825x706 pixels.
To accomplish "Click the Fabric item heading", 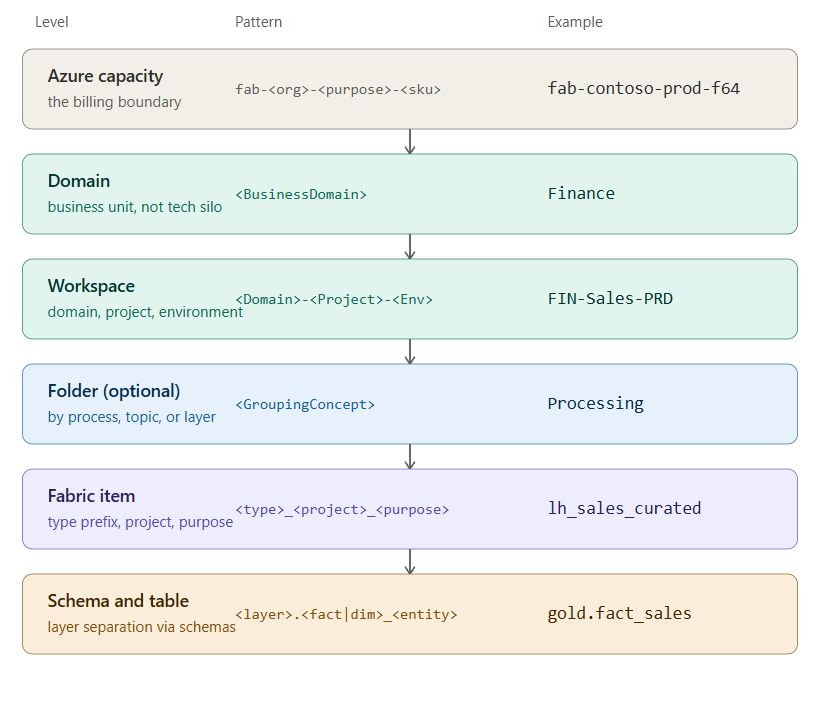I will pos(91,496).
